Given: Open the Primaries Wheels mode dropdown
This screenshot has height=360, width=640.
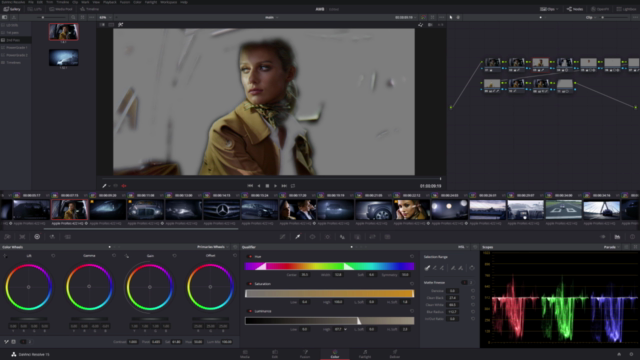Looking at the screenshot, I should 212,247.
